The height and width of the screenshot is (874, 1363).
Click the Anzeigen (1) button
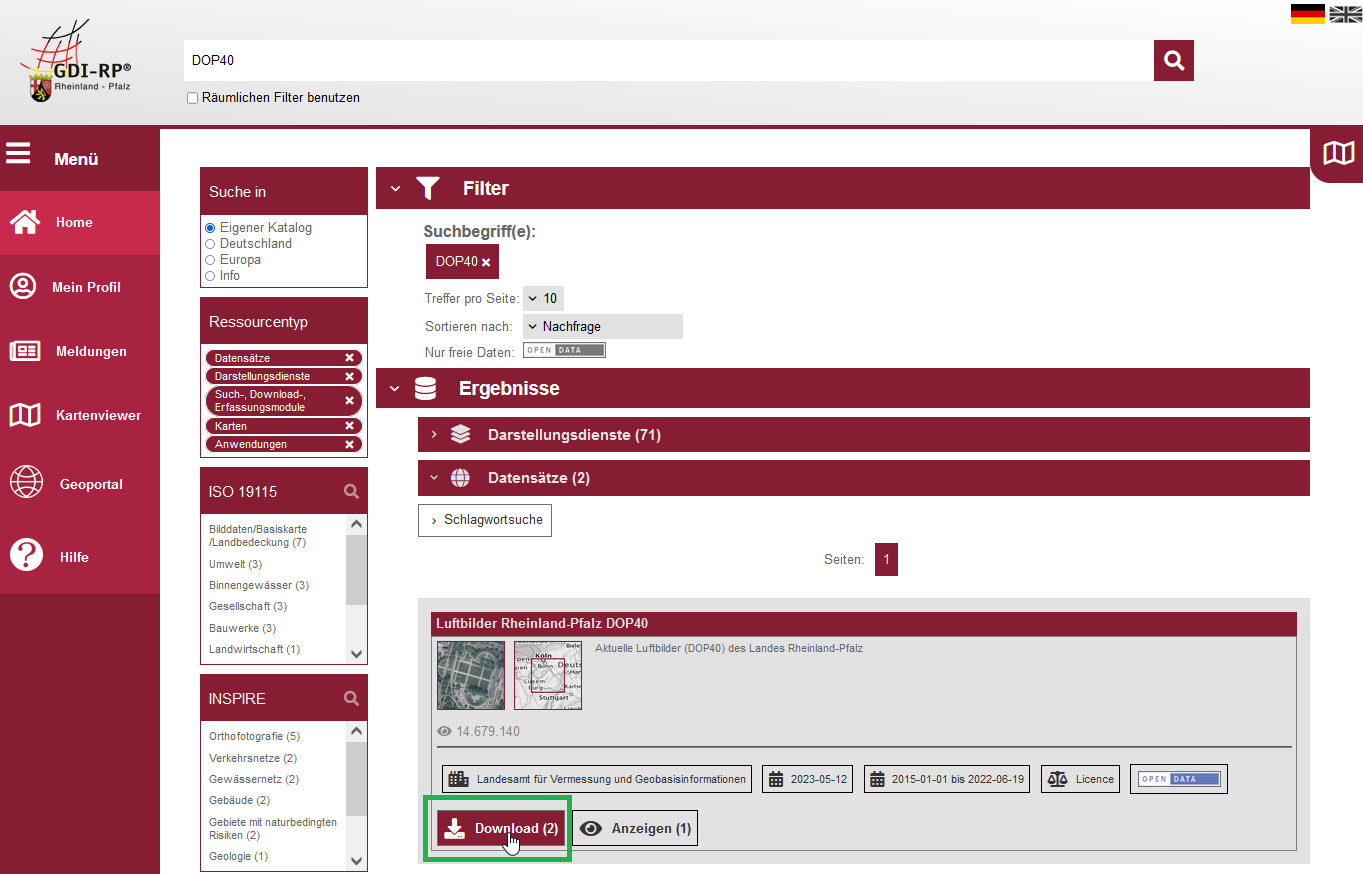pos(635,828)
